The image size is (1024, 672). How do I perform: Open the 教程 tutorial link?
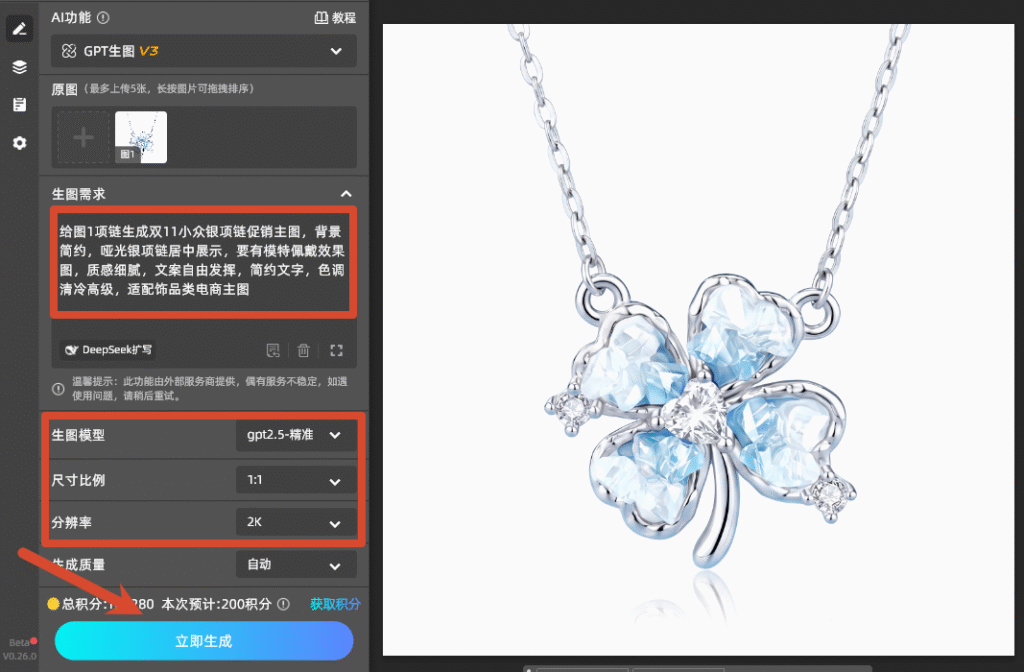(335, 18)
